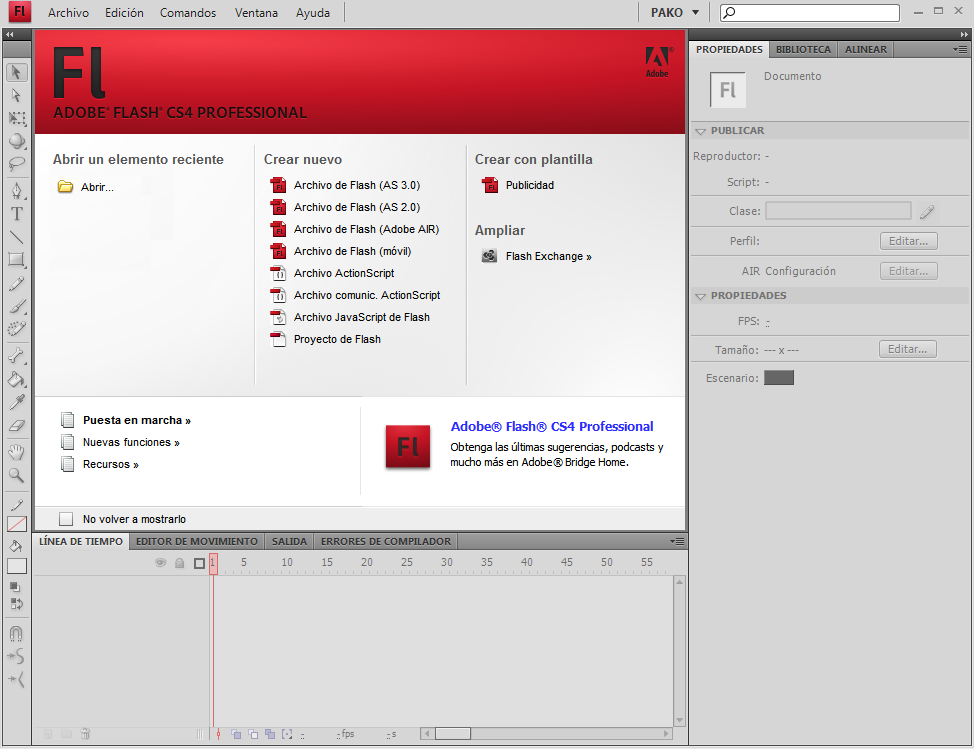The image size is (974, 749).
Task: Select the Selection arrow tool
Action: pyautogui.click(x=17, y=72)
